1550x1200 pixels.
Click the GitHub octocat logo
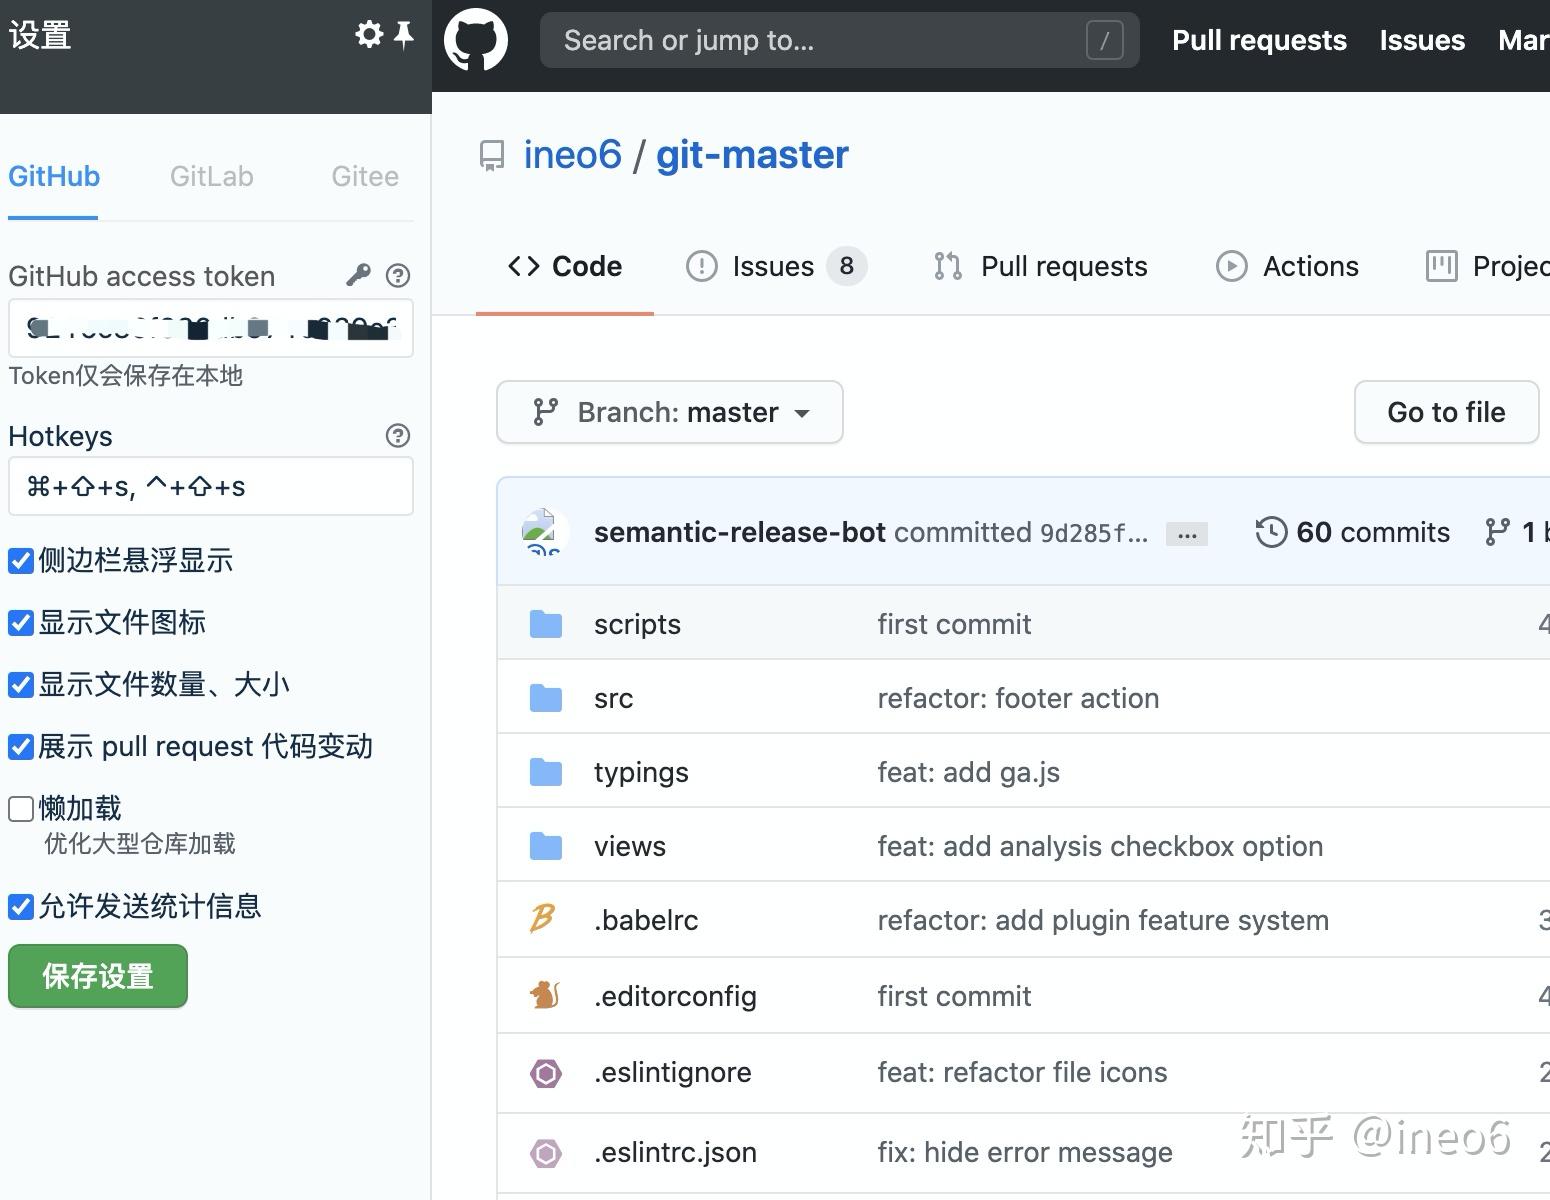click(476, 40)
